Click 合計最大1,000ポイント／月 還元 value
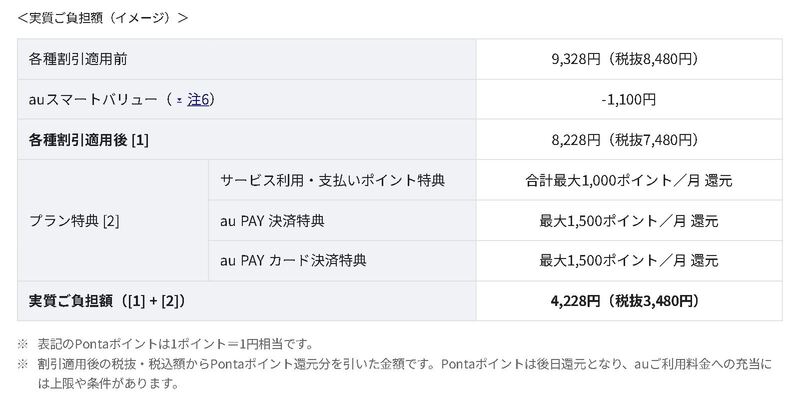 click(629, 180)
